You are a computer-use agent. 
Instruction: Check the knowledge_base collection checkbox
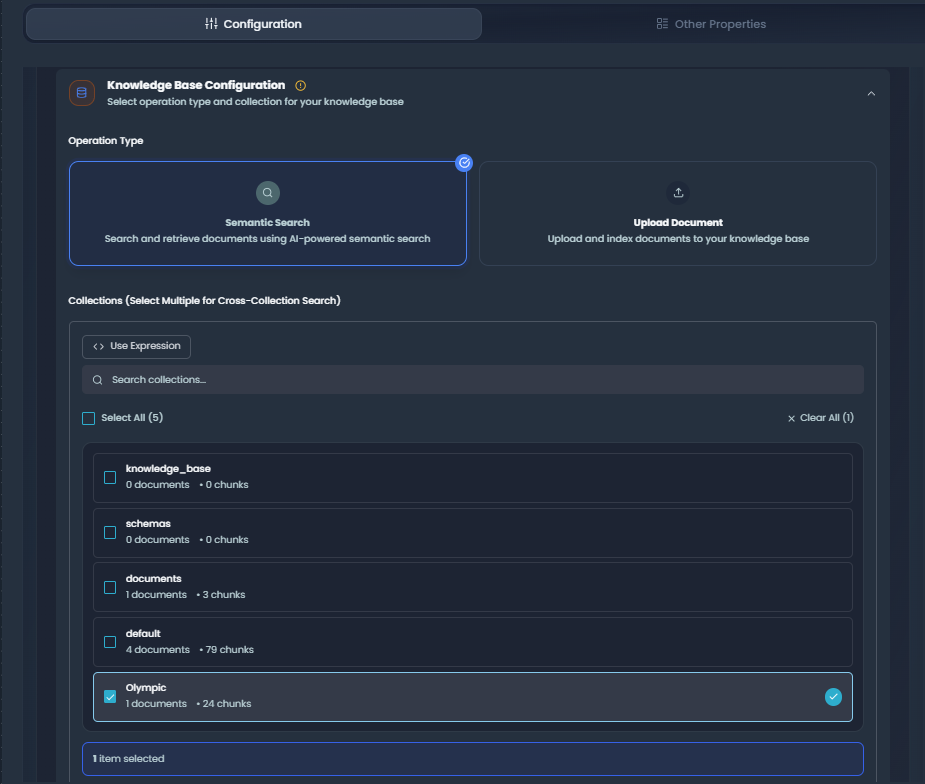[x=110, y=478]
